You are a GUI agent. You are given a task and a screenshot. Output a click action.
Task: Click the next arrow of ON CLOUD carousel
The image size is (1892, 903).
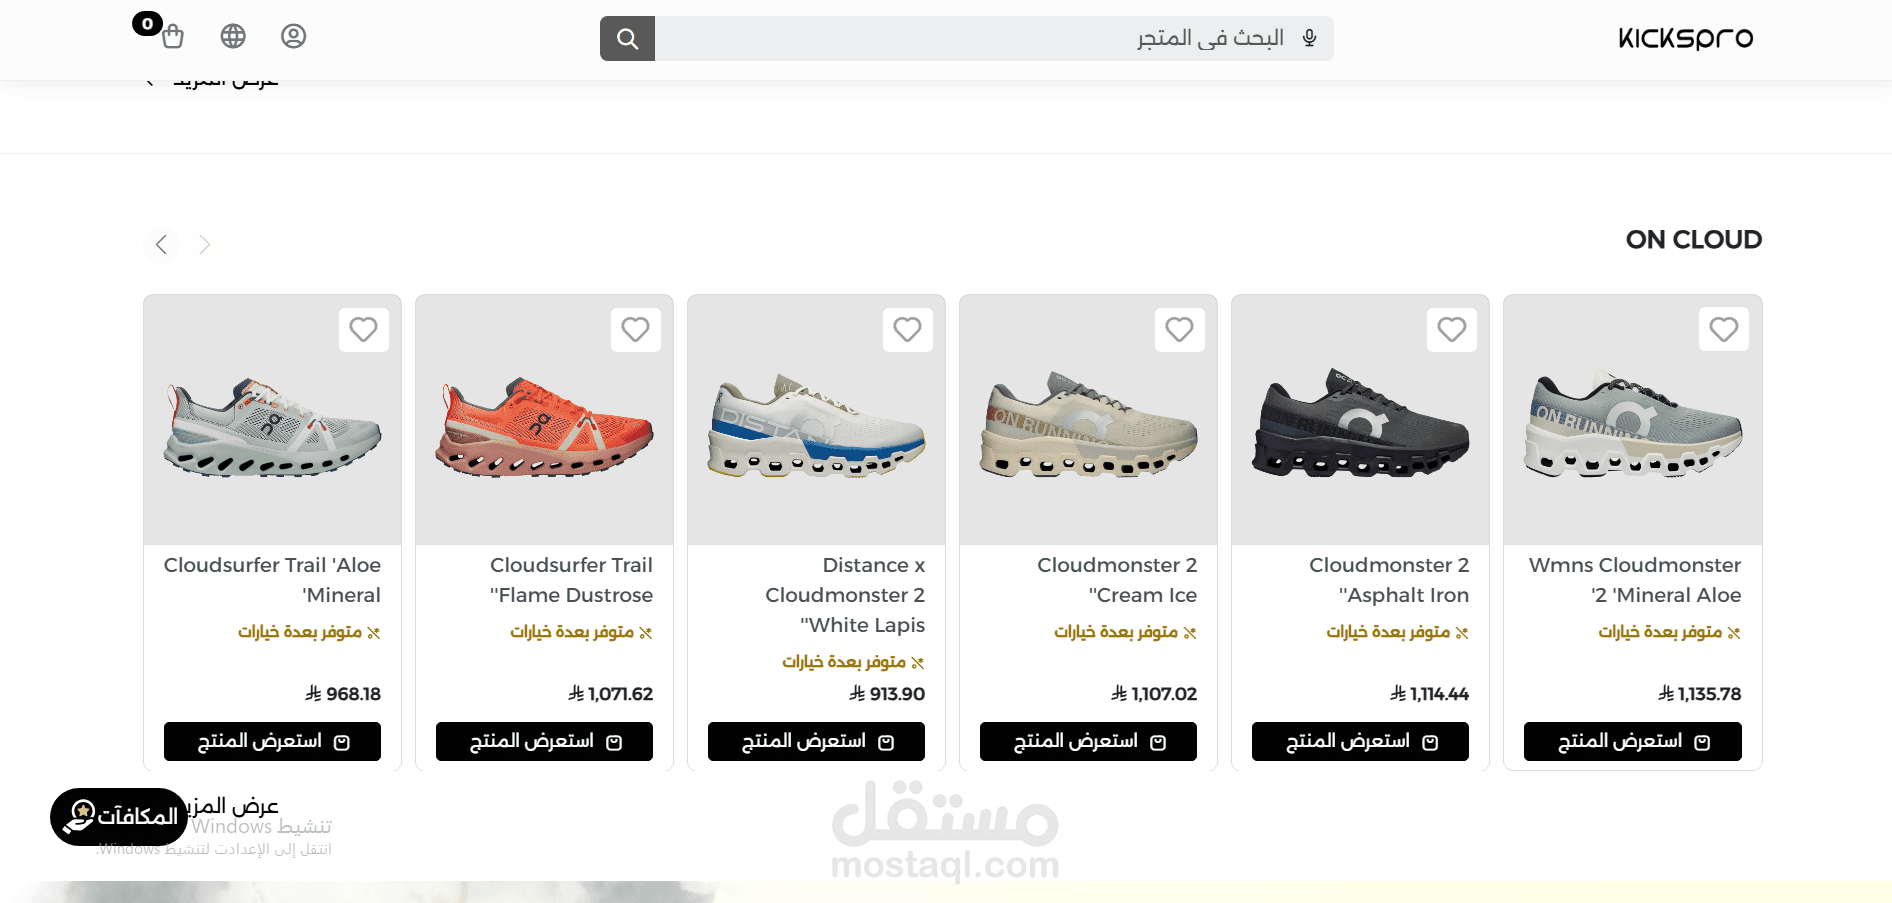[x=205, y=244]
